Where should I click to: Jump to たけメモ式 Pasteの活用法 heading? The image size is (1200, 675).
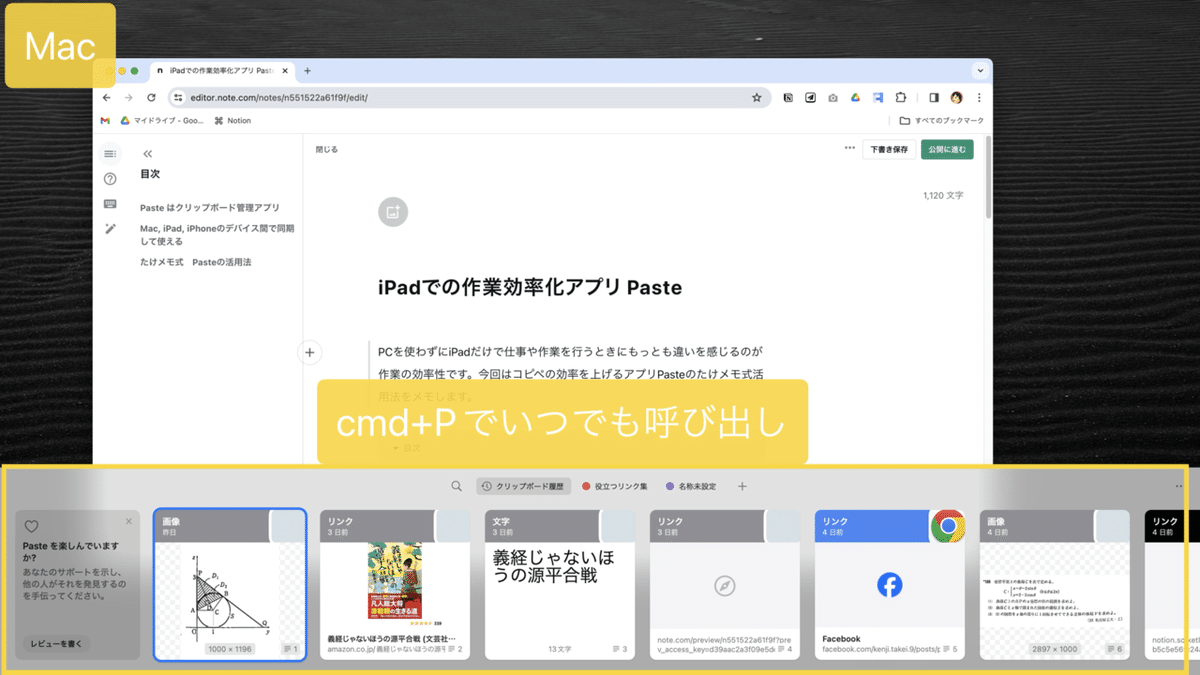click(x=195, y=262)
